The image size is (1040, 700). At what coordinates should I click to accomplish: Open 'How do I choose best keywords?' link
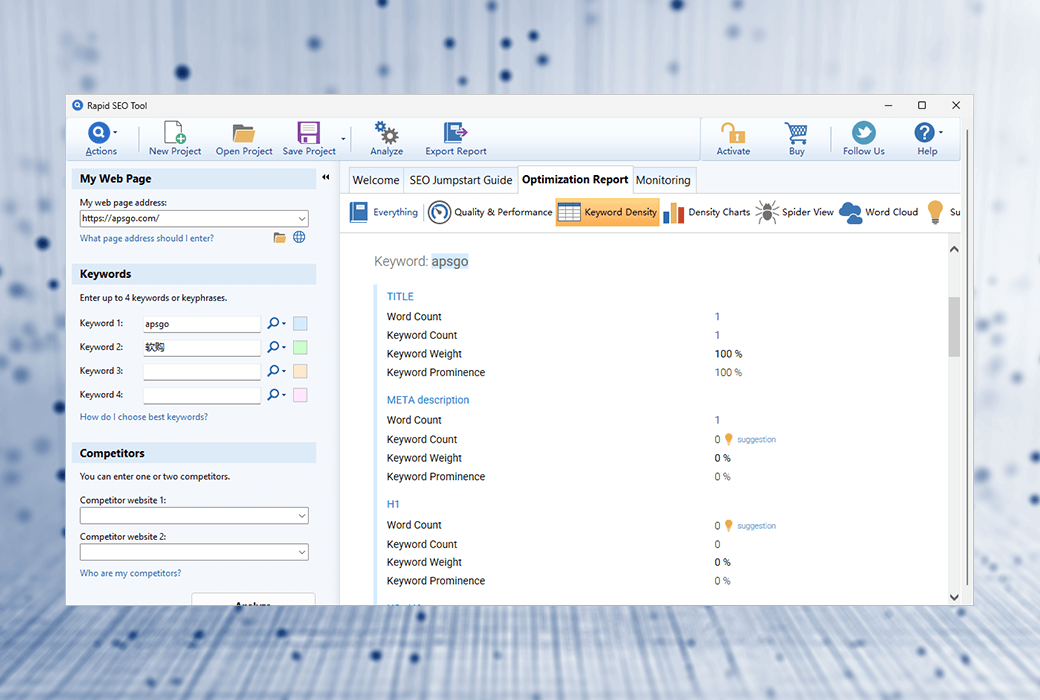pos(144,417)
